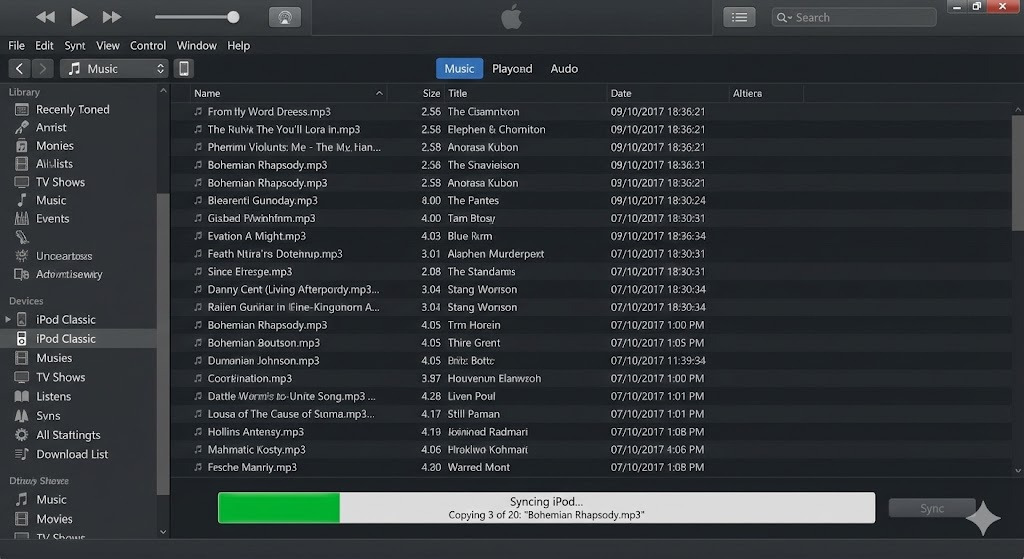Select track Bohemian Boutson.mp3
Image resolution: width=1024 pixels, height=559 pixels.
coord(264,343)
